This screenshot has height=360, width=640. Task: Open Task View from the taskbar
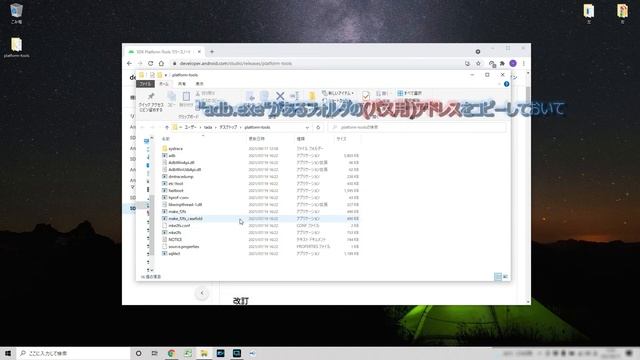click(x=155, y=353)
